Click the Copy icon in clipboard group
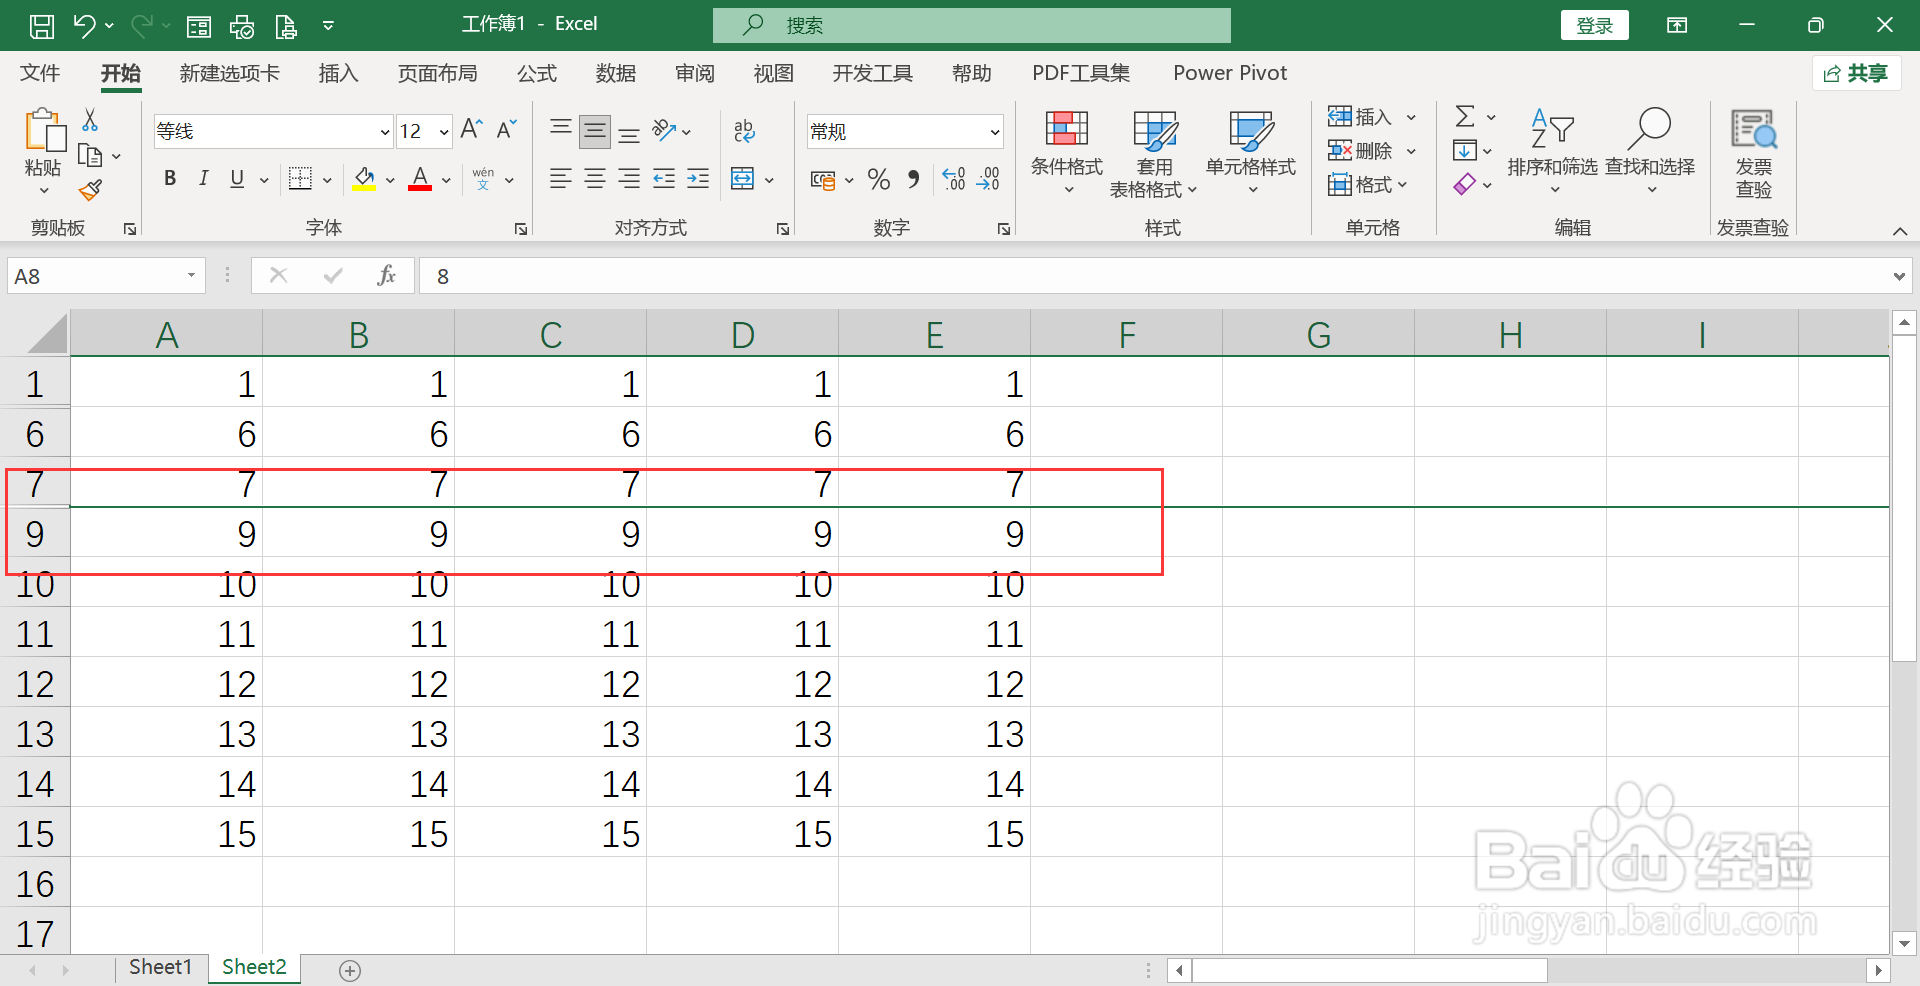Viewport: 1920px width, 986px height. (x=90, y=155)
